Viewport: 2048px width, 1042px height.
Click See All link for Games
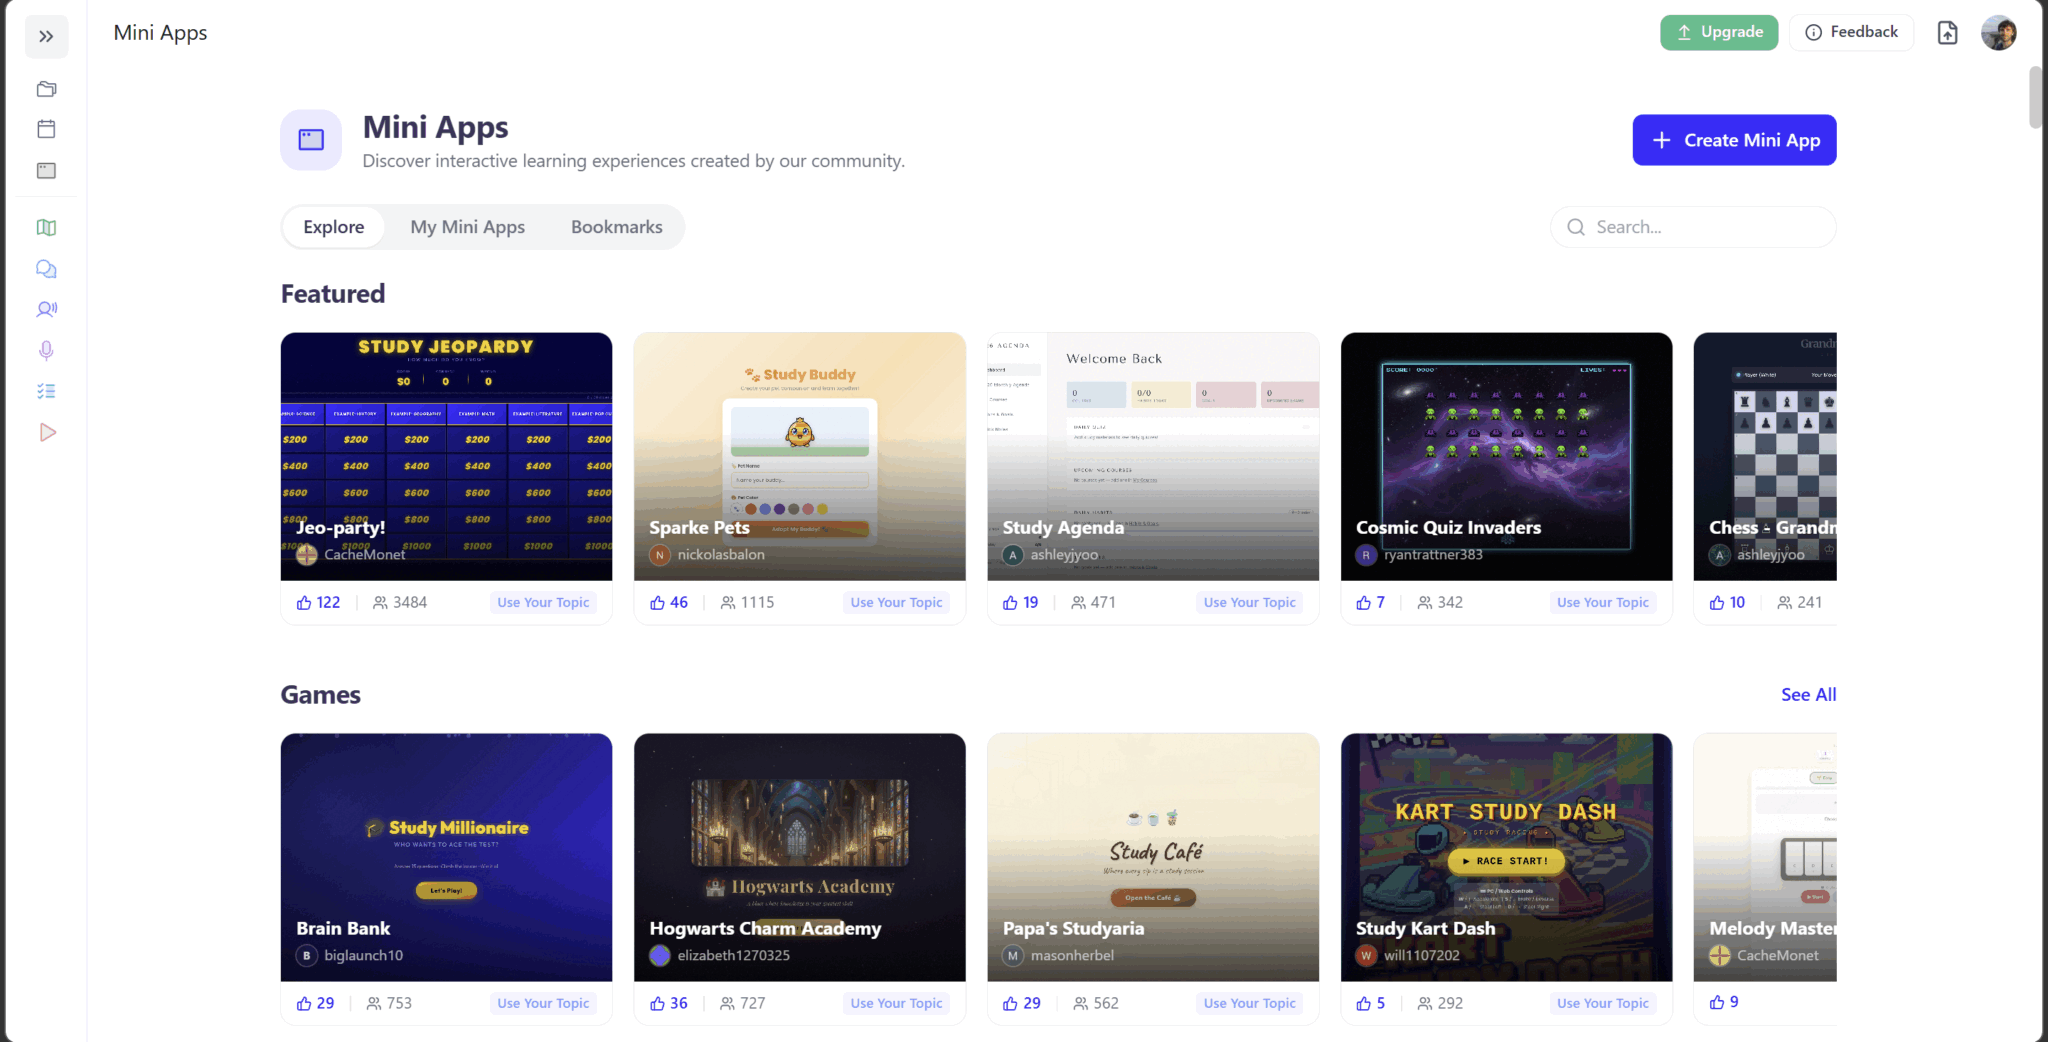point(1808,695)
